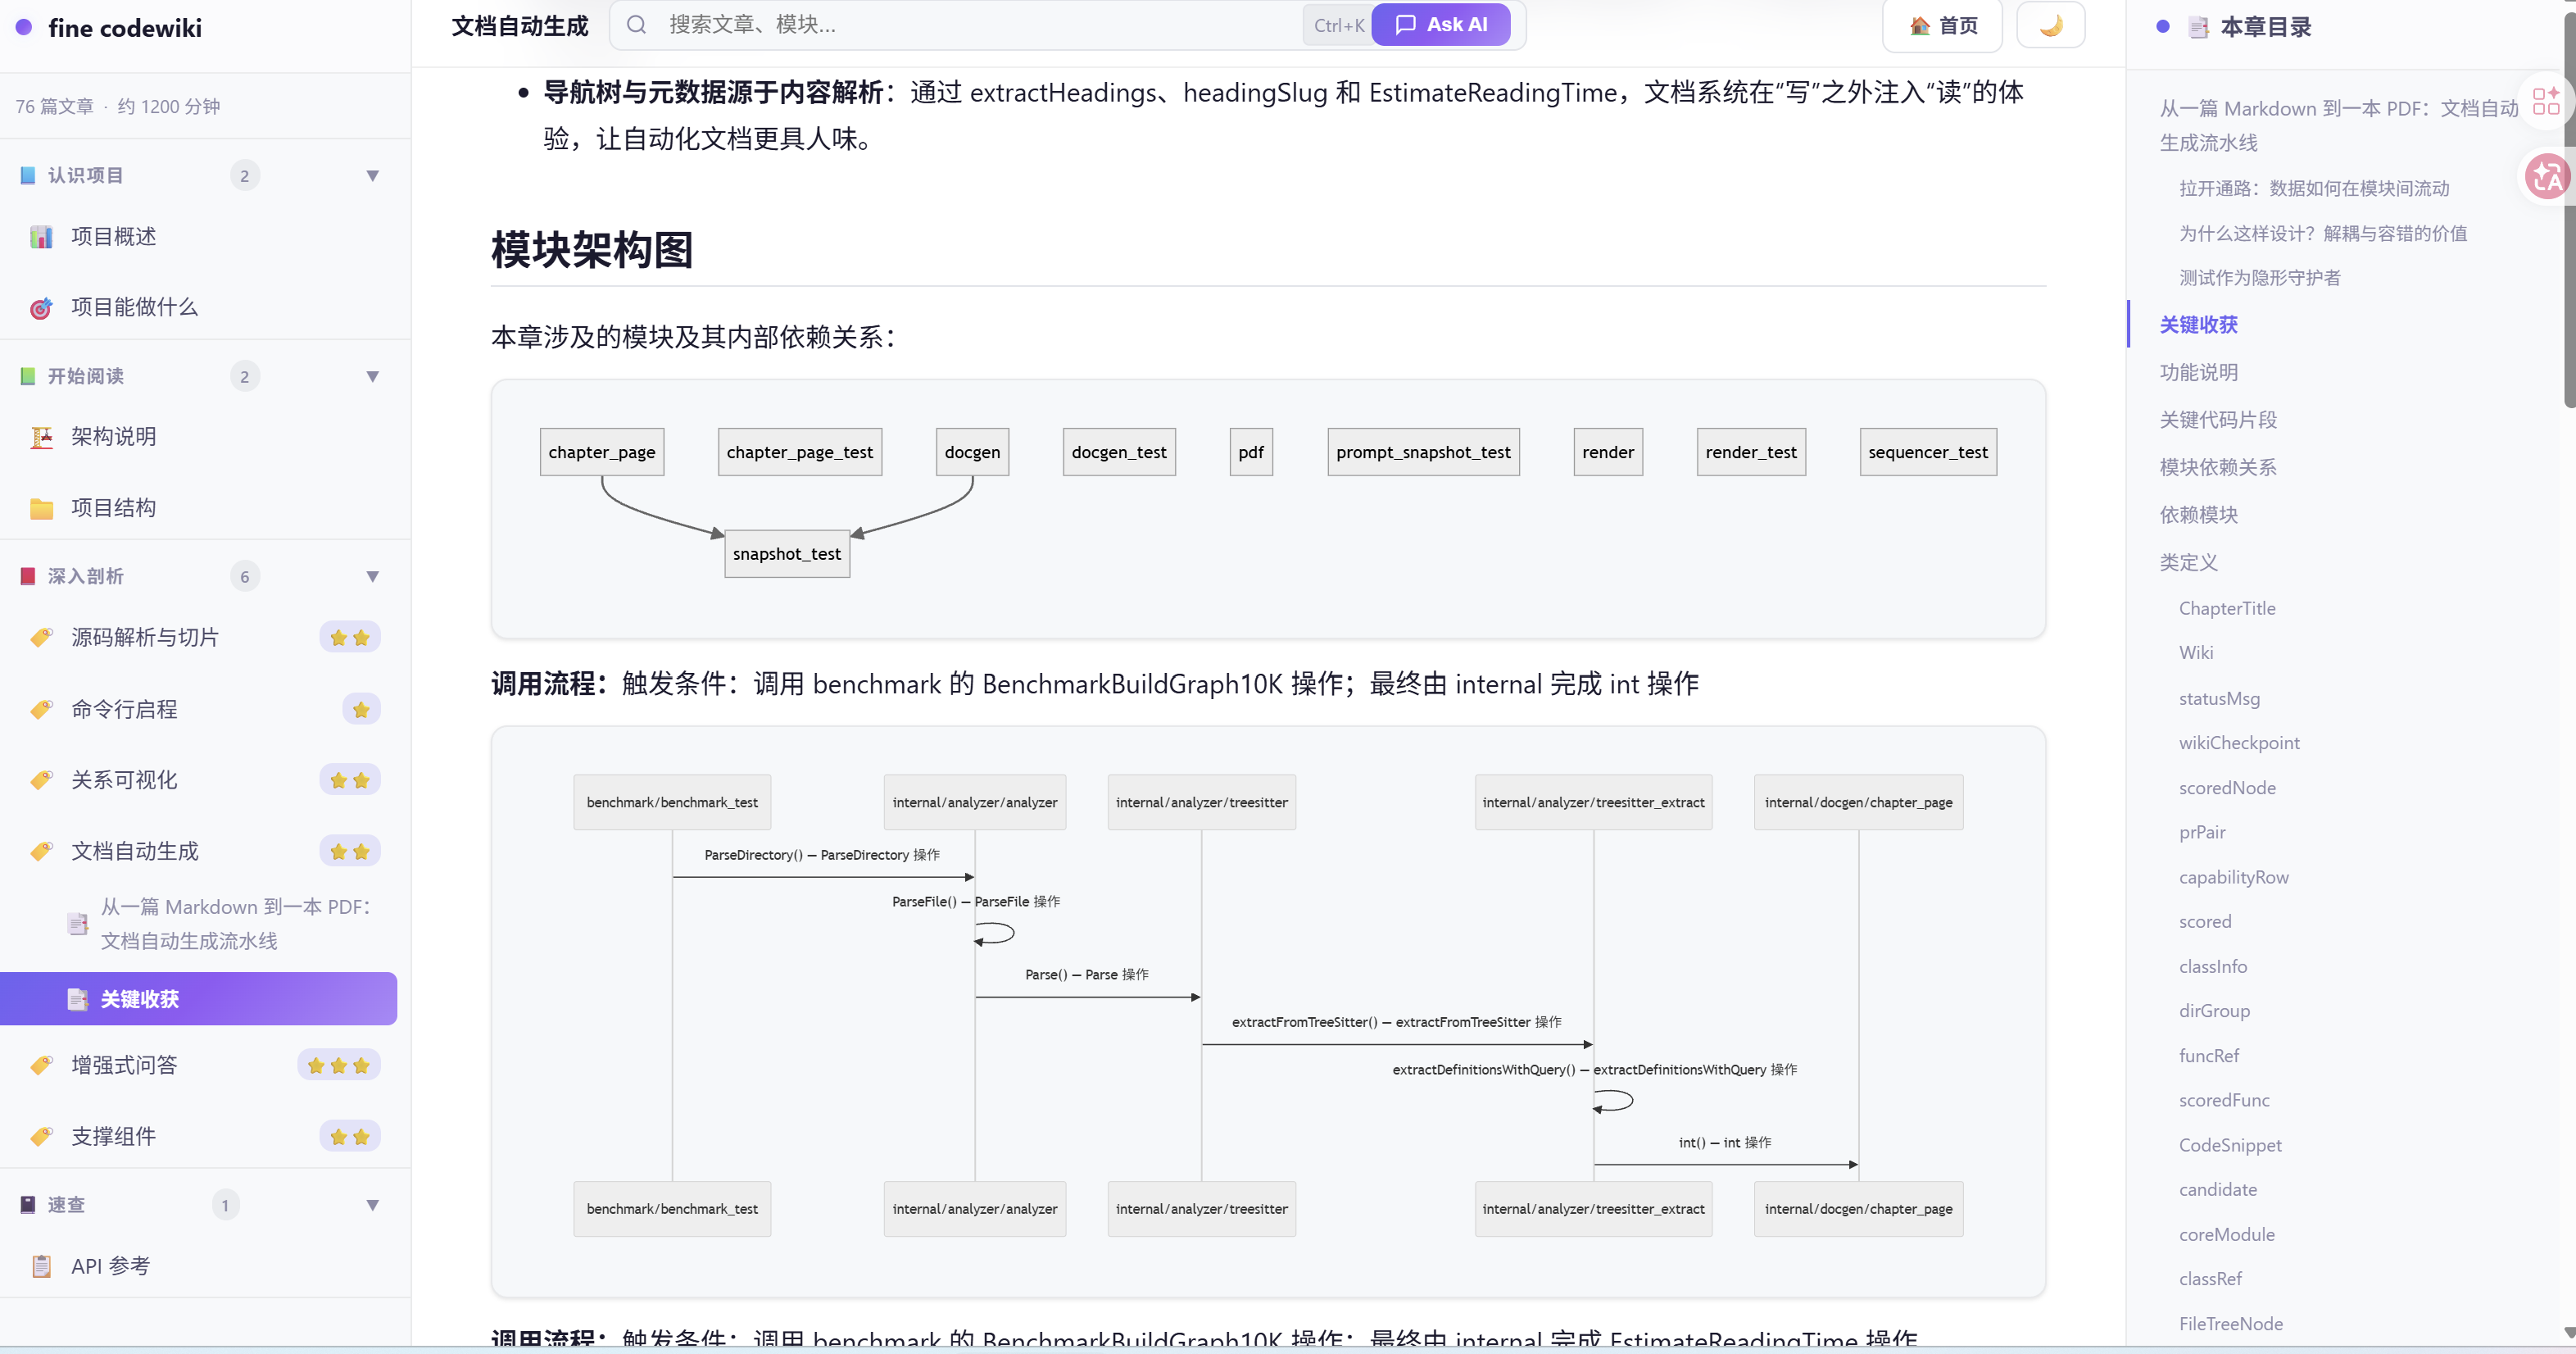Jump to wikiCheckpoint outline entry

pos(2239,743)
